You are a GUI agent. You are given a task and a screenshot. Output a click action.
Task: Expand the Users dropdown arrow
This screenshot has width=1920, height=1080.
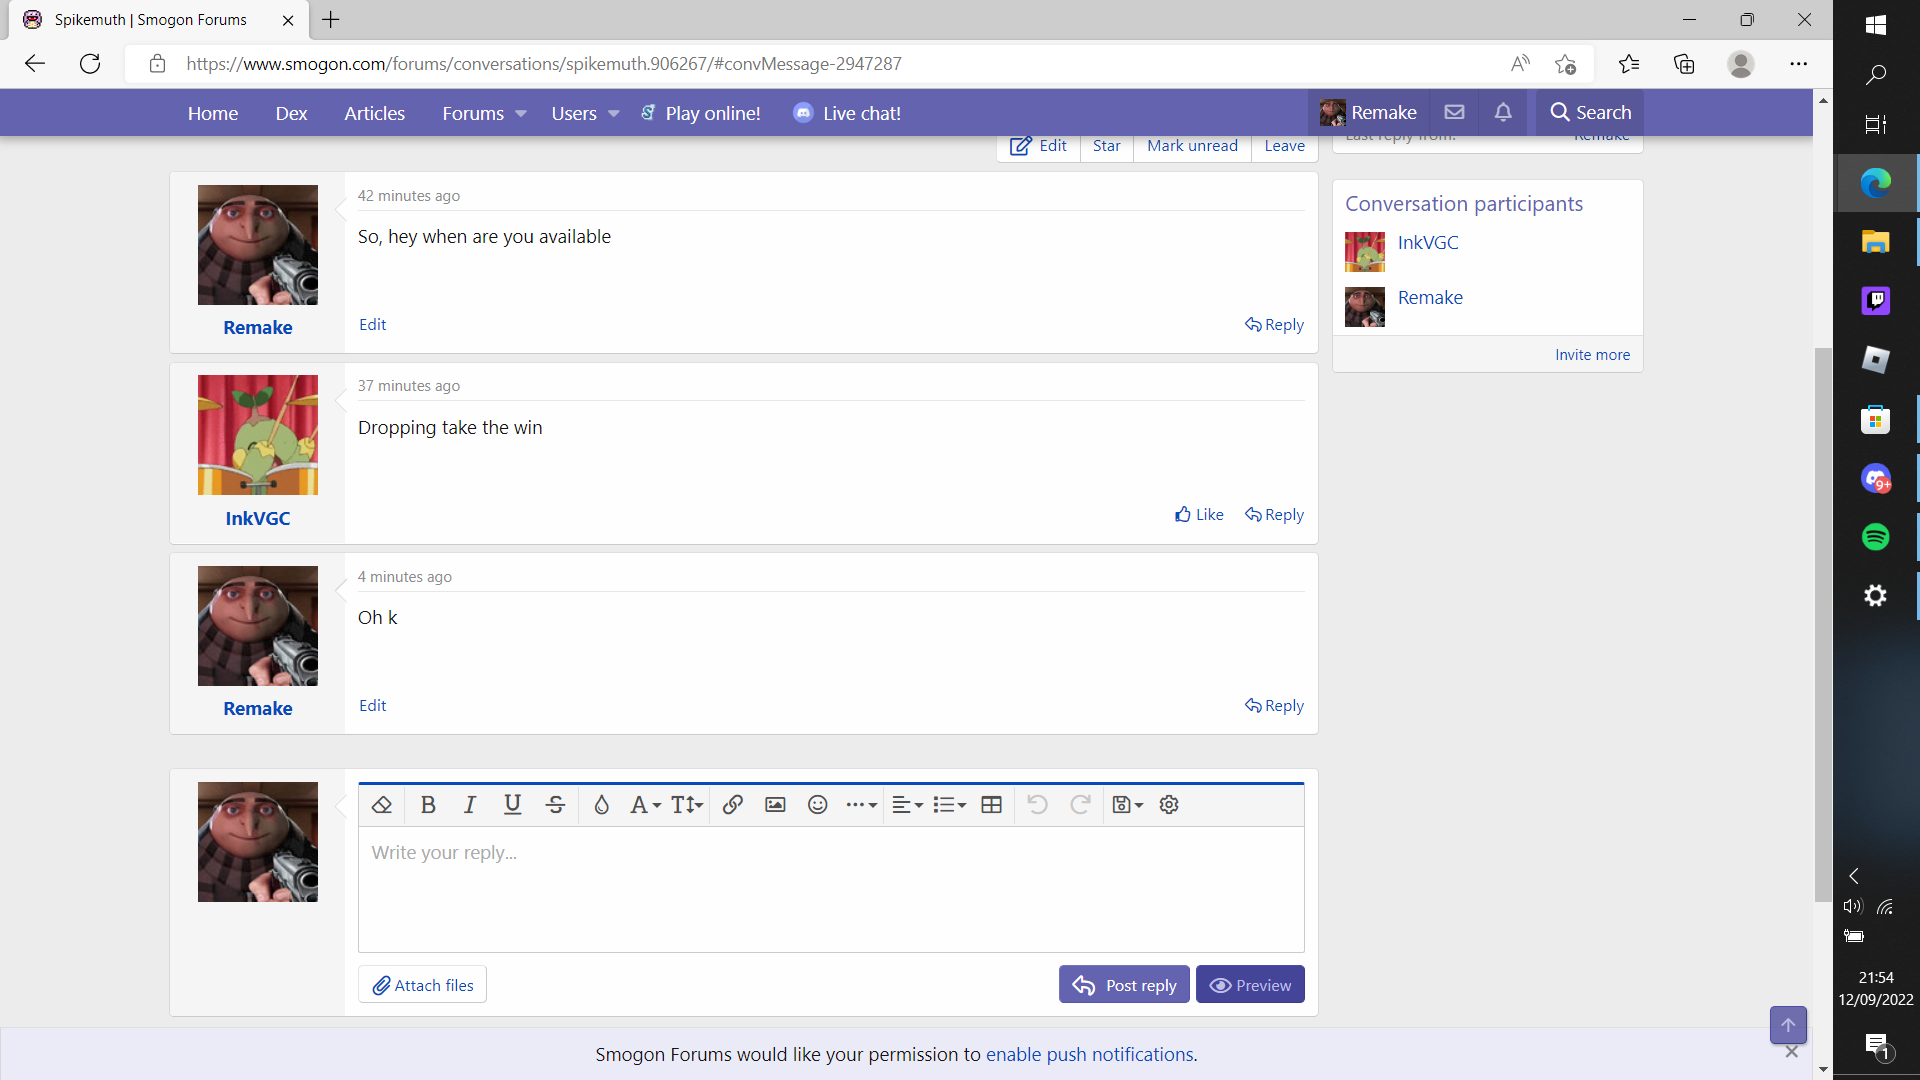pyautogui.click(x=614, y=114)
